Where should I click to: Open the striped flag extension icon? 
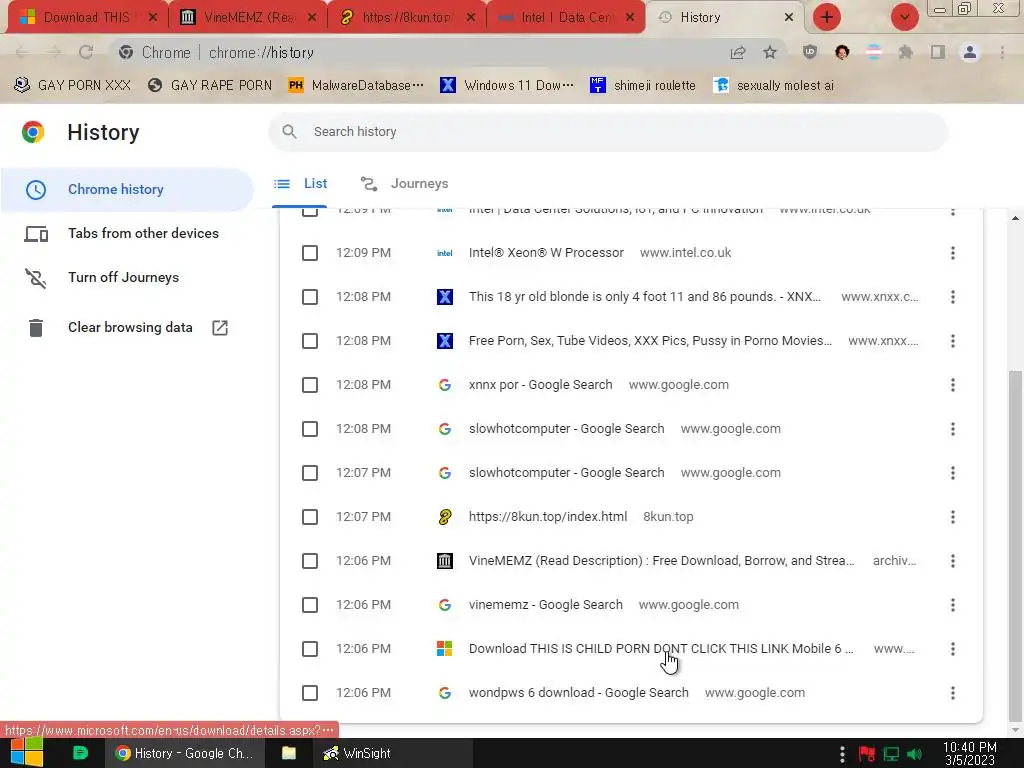tap(874, 52)
